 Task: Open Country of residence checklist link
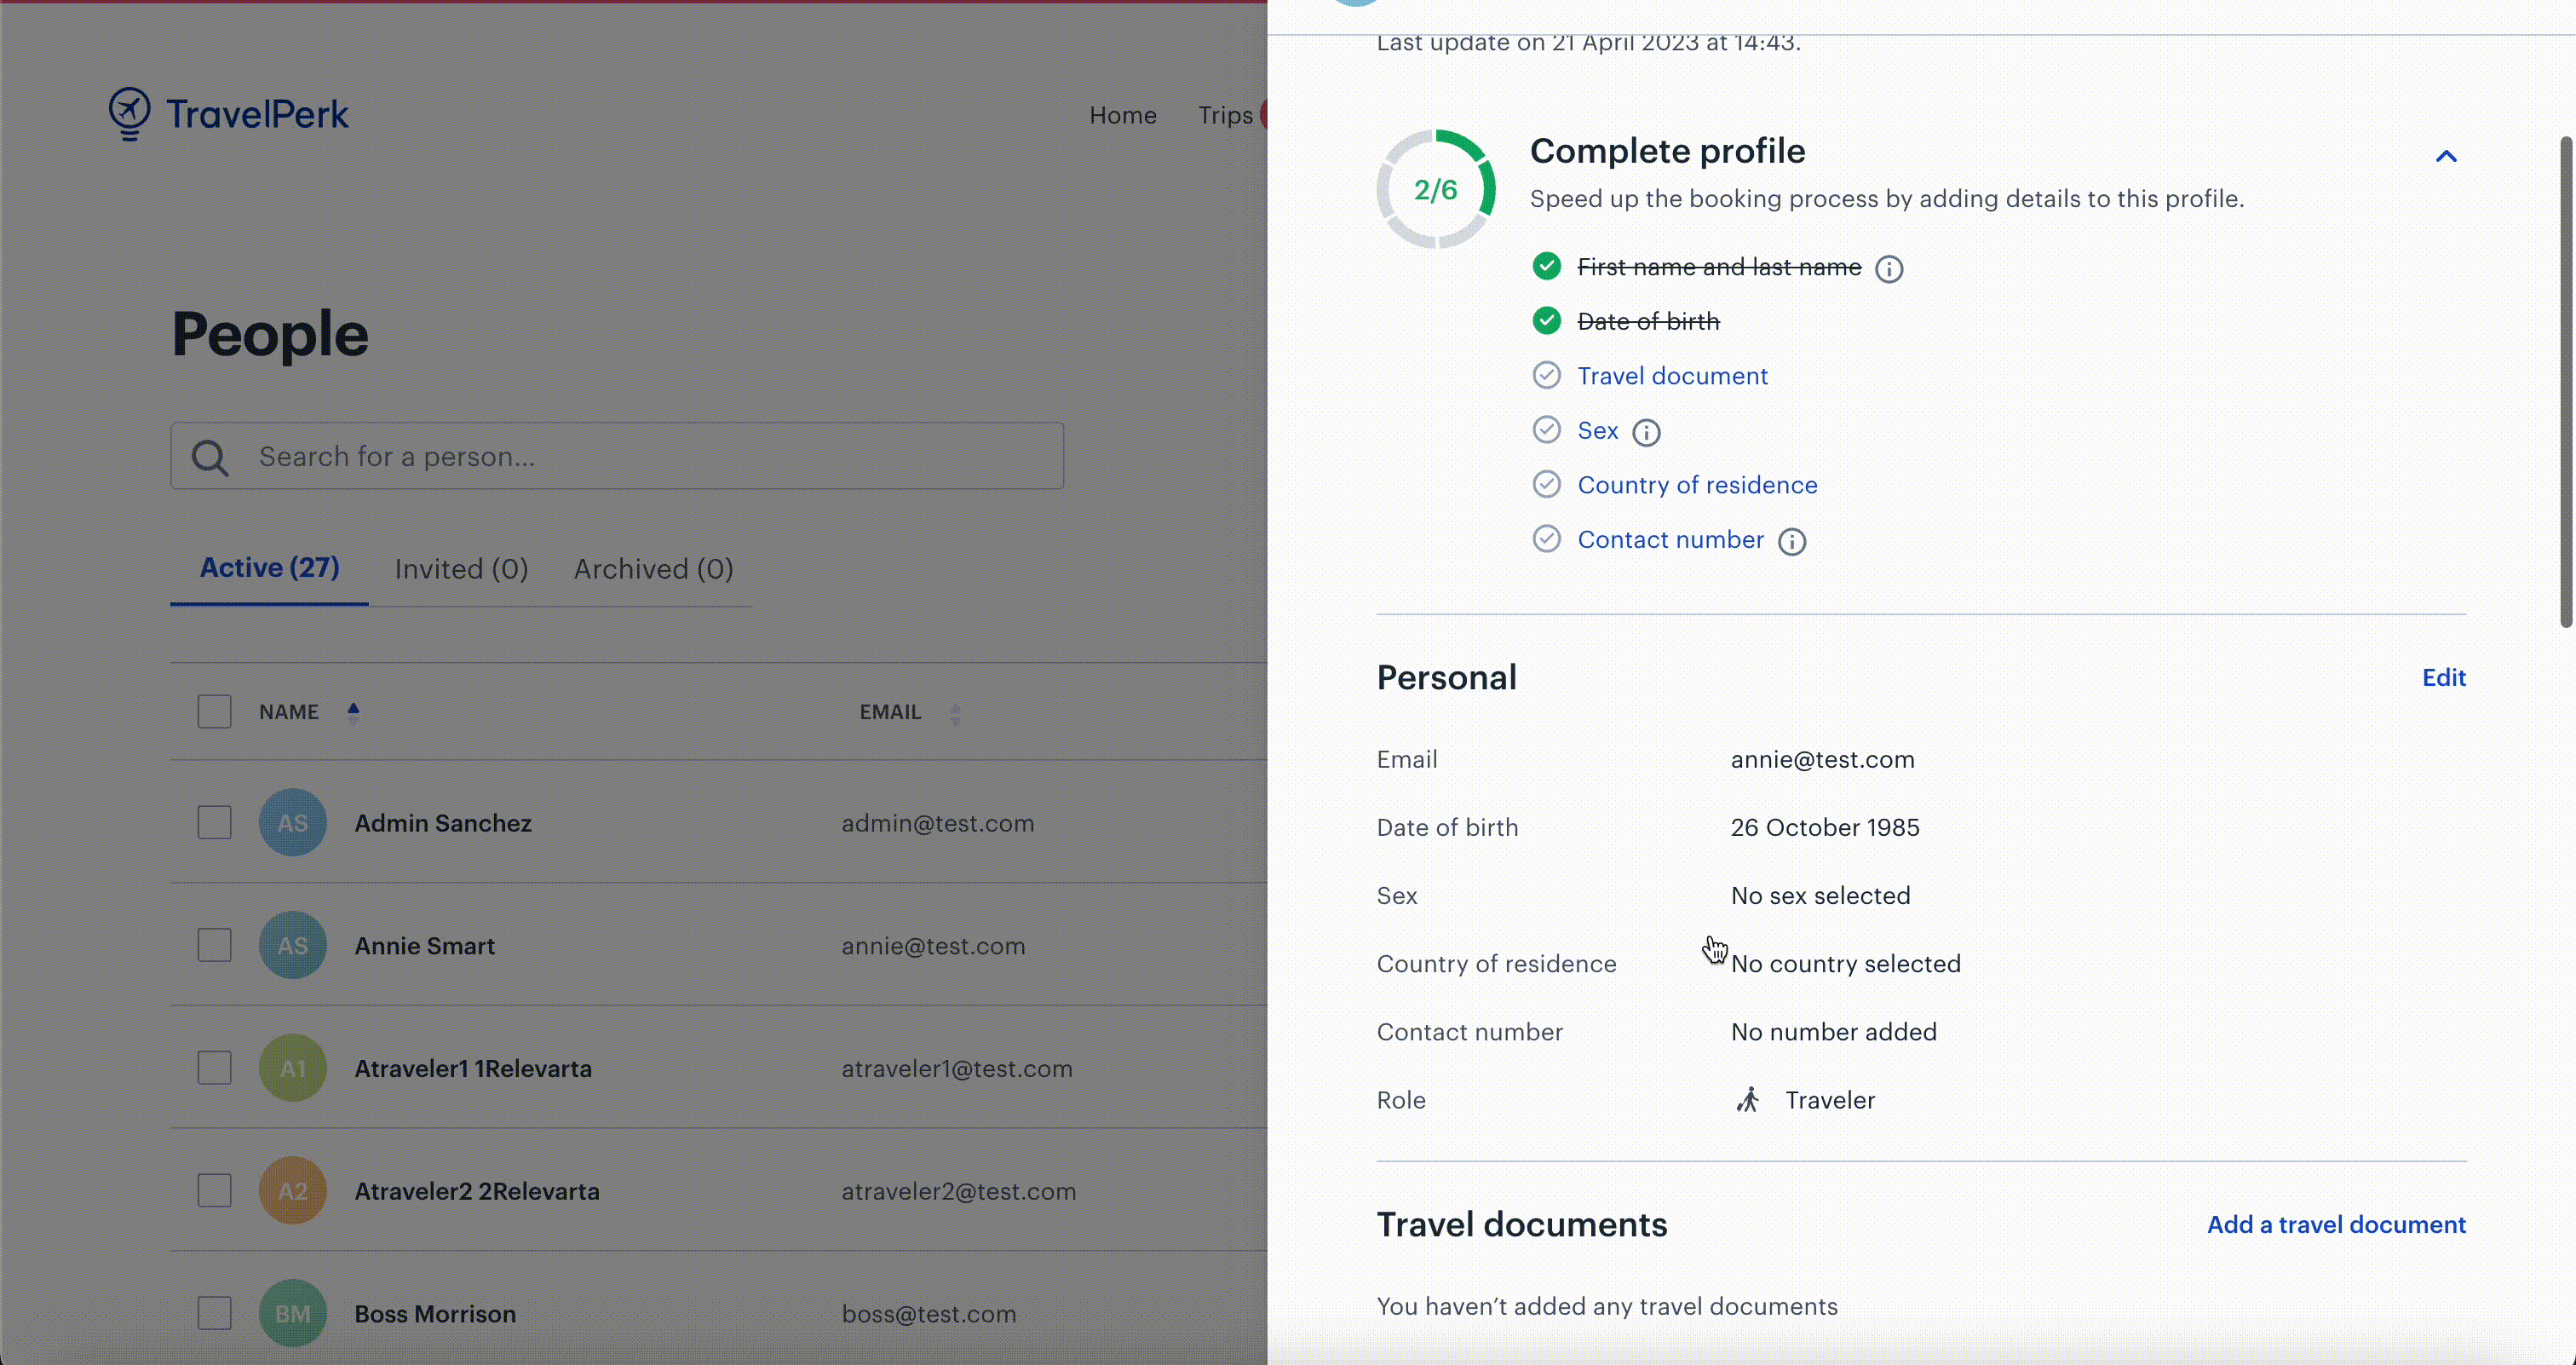[1697, 485]
